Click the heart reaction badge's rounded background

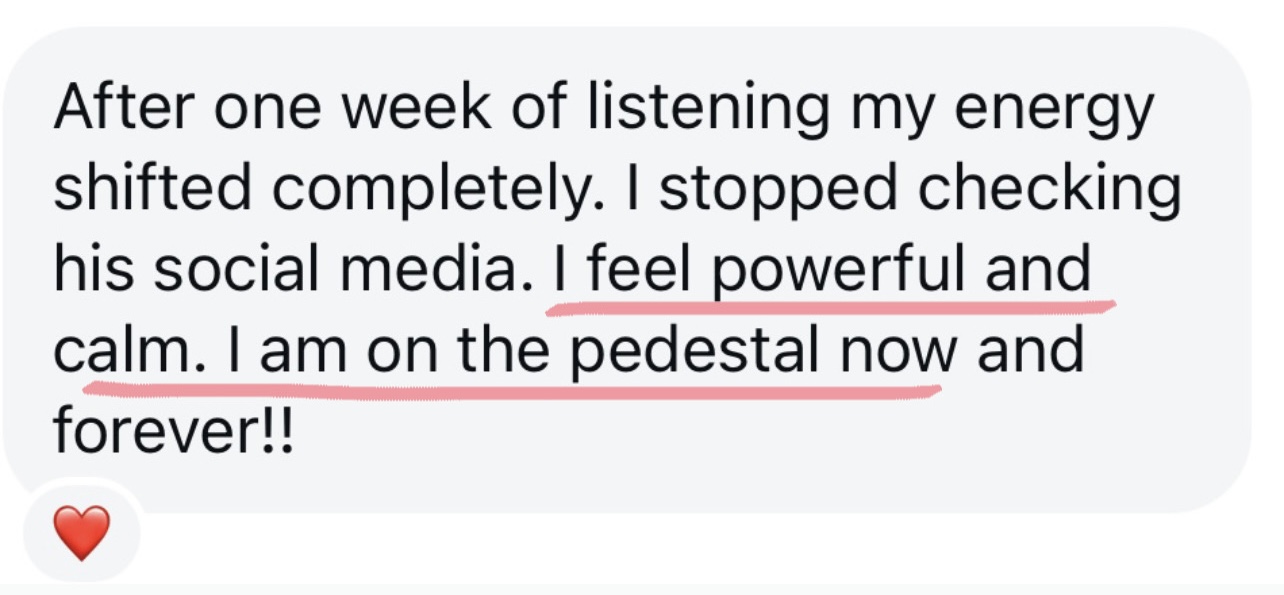[x=81, y=533]
